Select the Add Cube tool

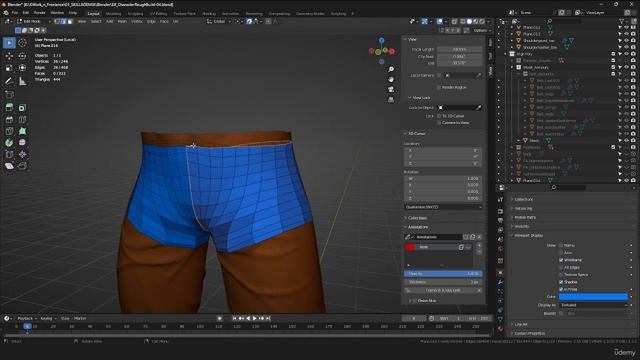coord(9,94)
